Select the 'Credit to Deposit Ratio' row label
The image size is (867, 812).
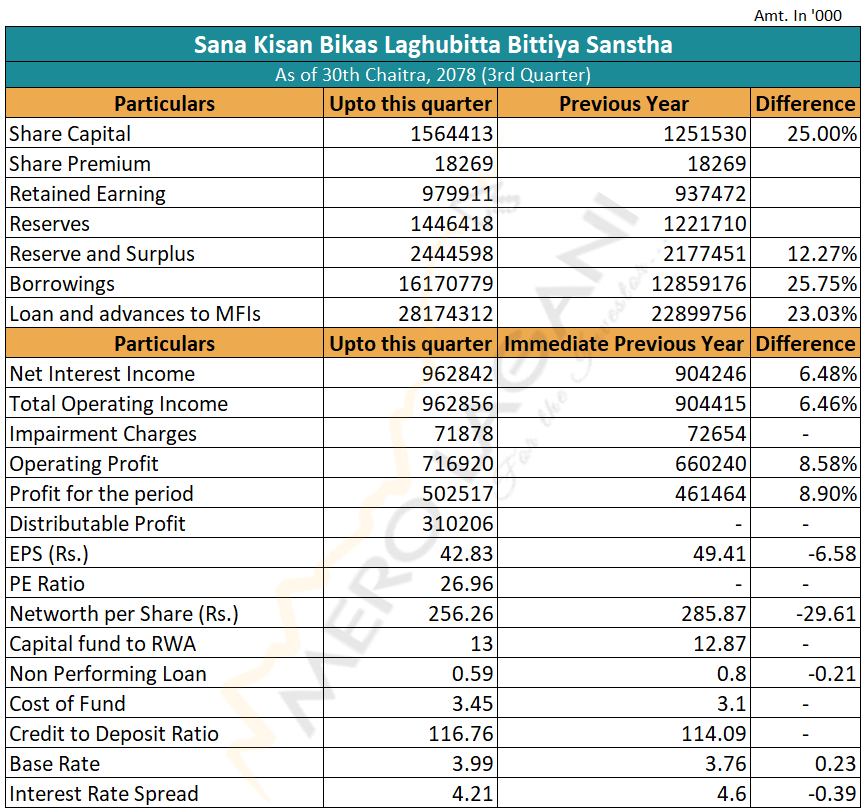pos(114,734)
